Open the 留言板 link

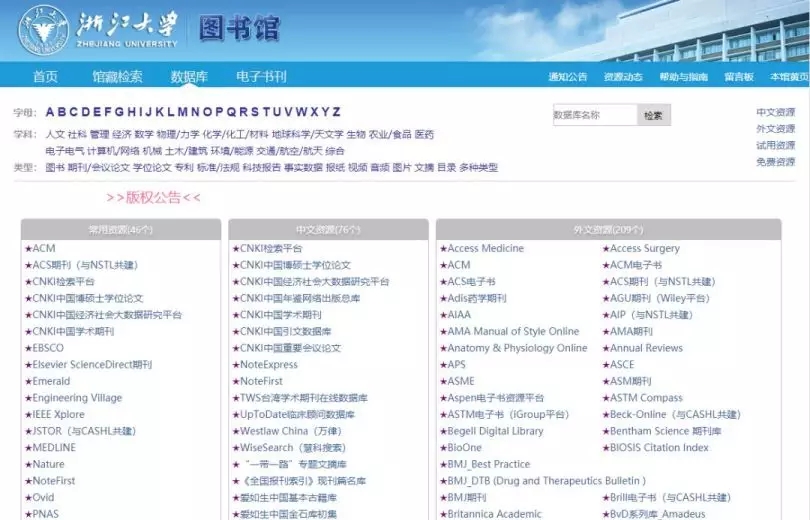[738, 77]
